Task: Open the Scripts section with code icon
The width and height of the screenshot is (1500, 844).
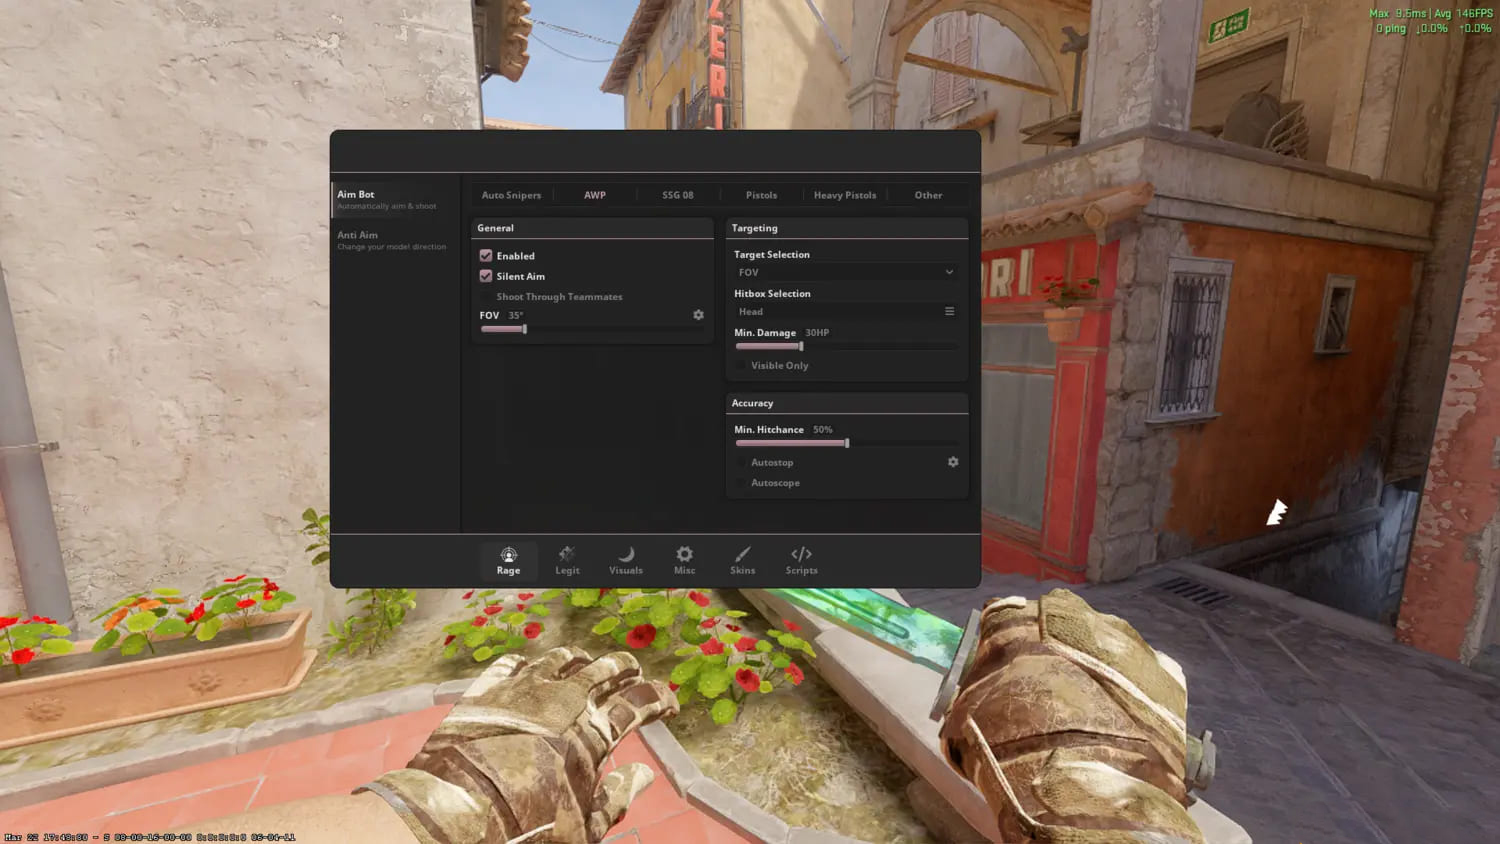Action: (801, 561)
